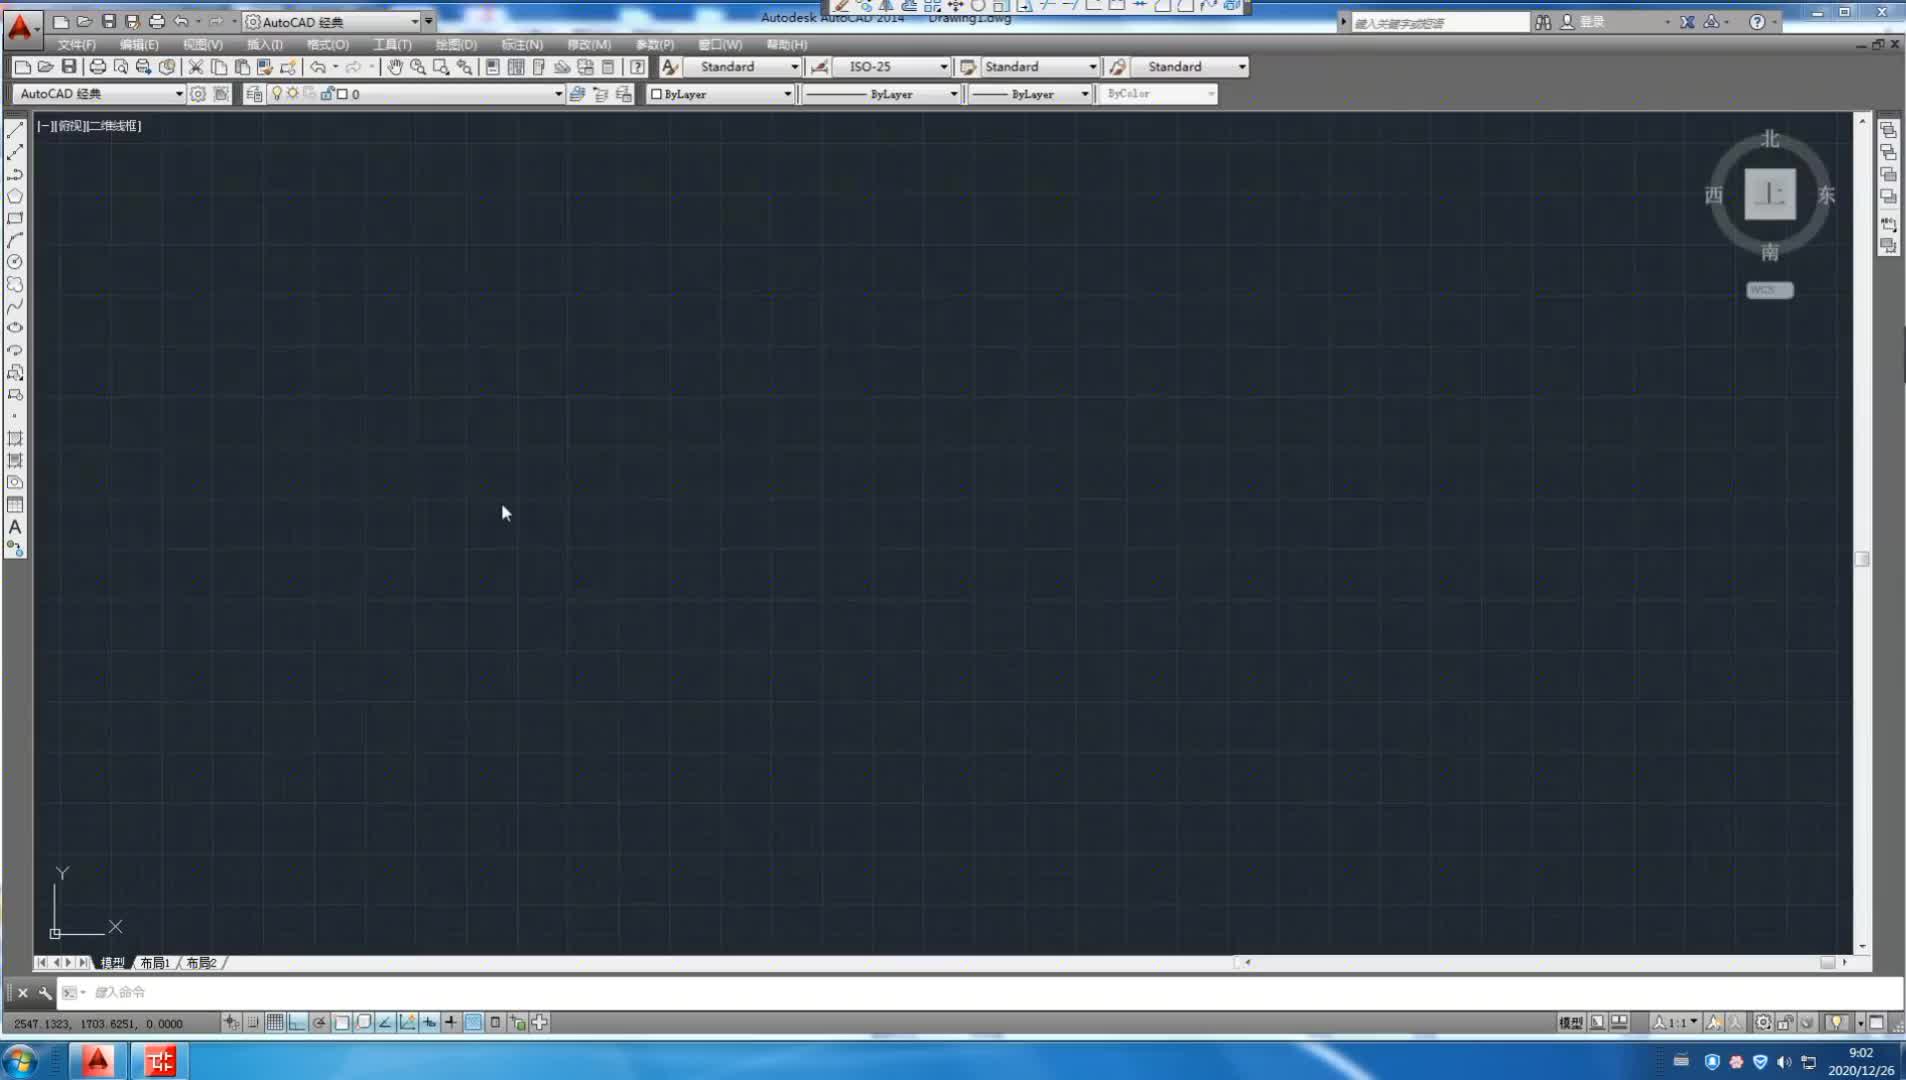
Task: Select the Rectangle draw tool
Action: (x=15, y=218)
